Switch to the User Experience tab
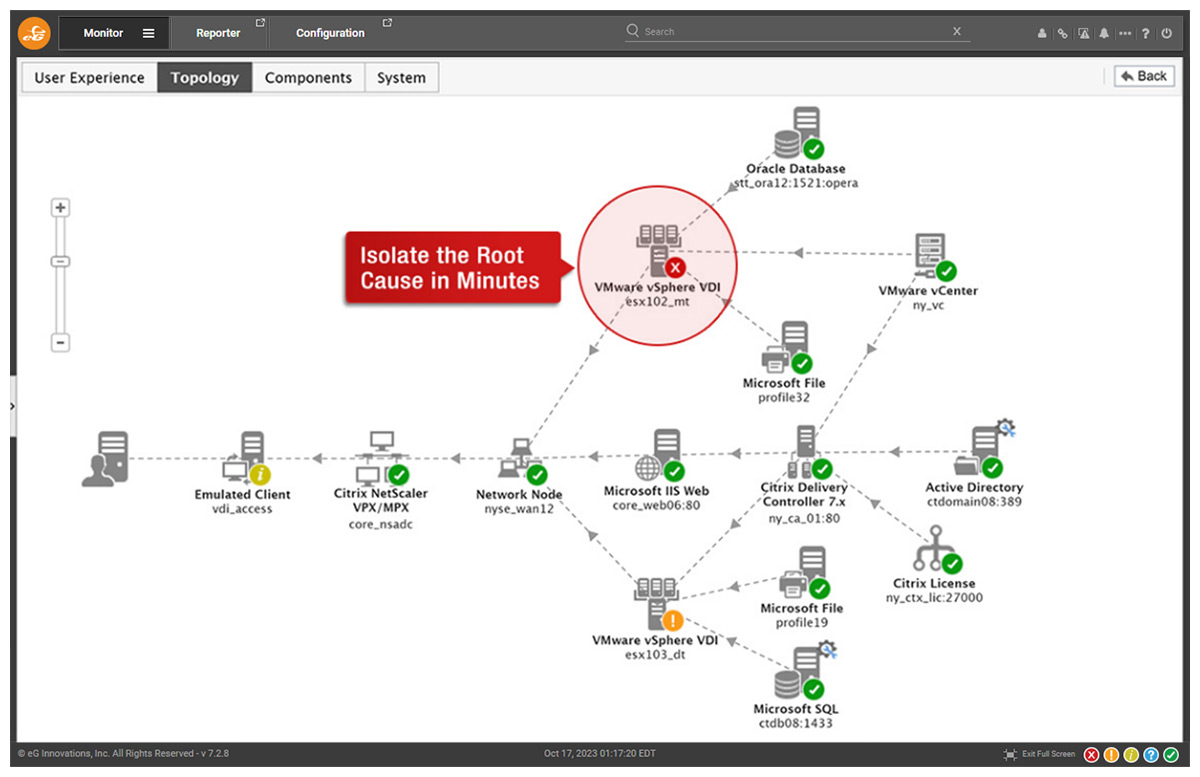1200x777 pixels. tap(90, 77)
